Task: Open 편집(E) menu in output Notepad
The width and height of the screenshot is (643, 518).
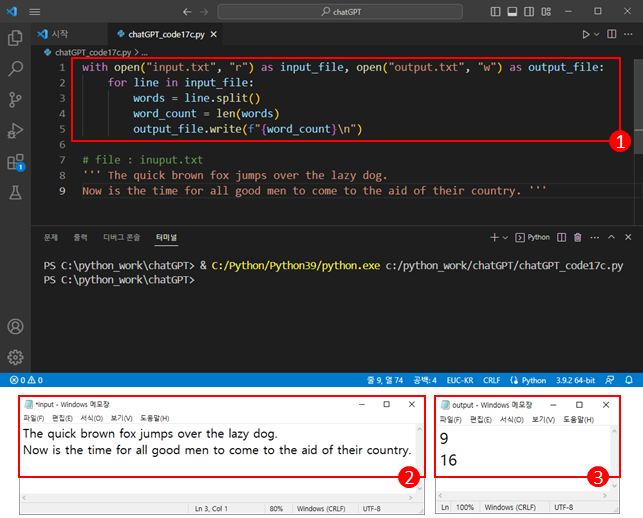Action: (481, 419)
